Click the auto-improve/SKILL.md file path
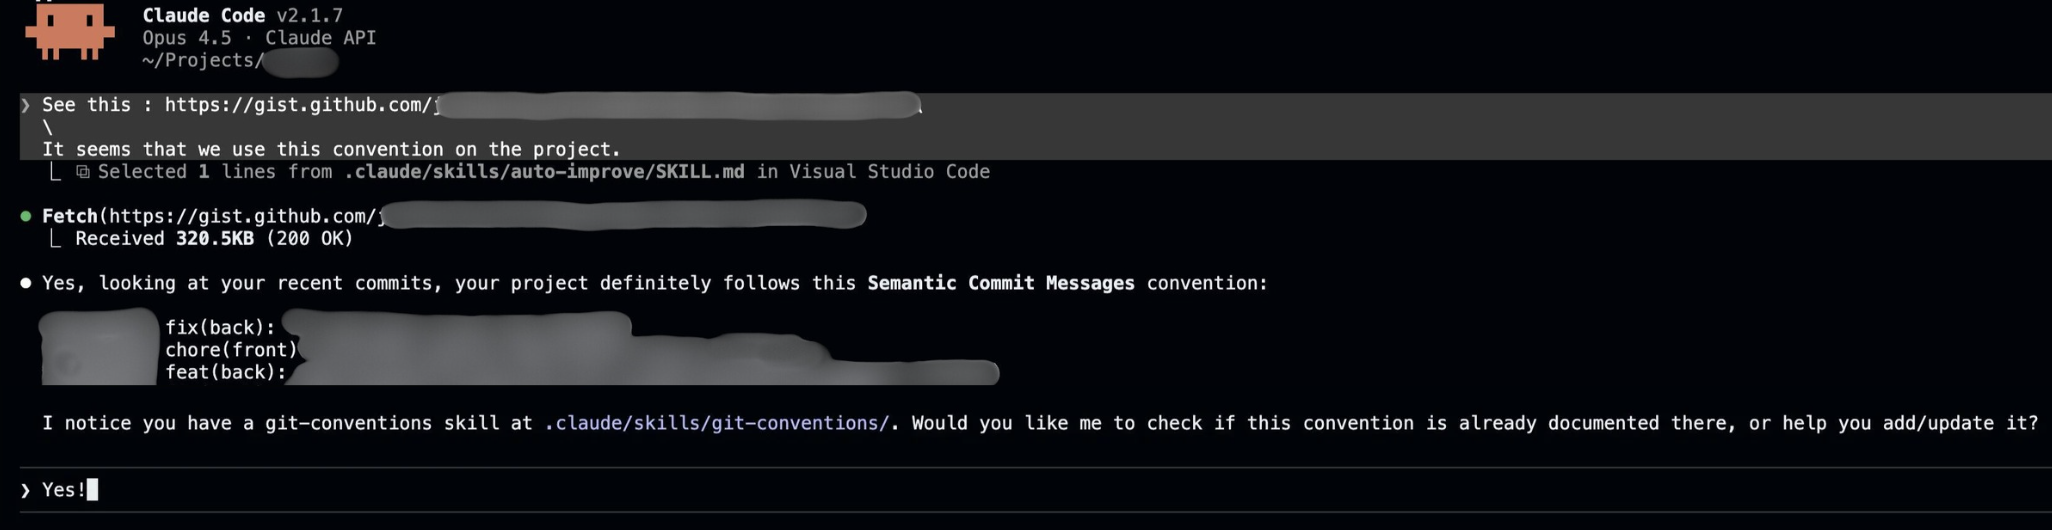This screenshot has height=530, width=2052. (x=544, y=172)
